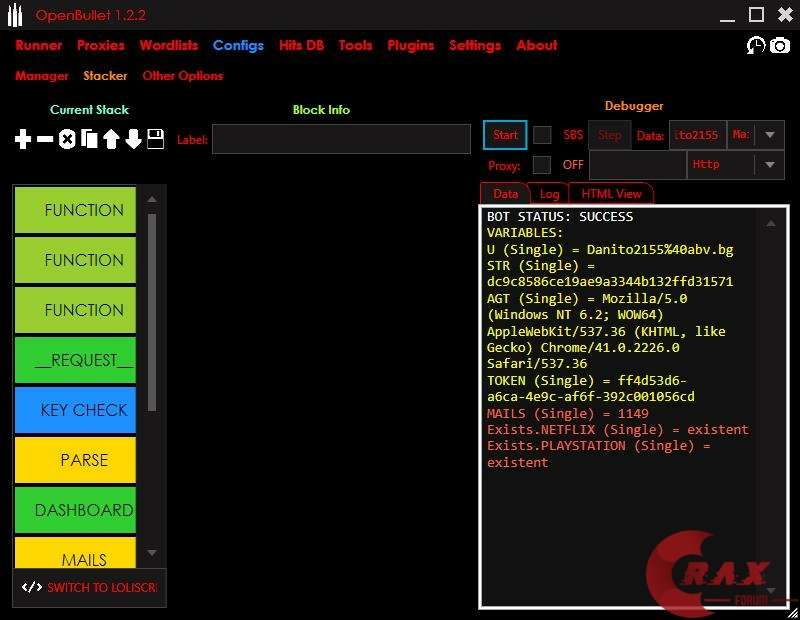Click the debugger output scroll-down arrow
Image resolution: width=800 pixels, height=620 pixels.
[770, 590]
